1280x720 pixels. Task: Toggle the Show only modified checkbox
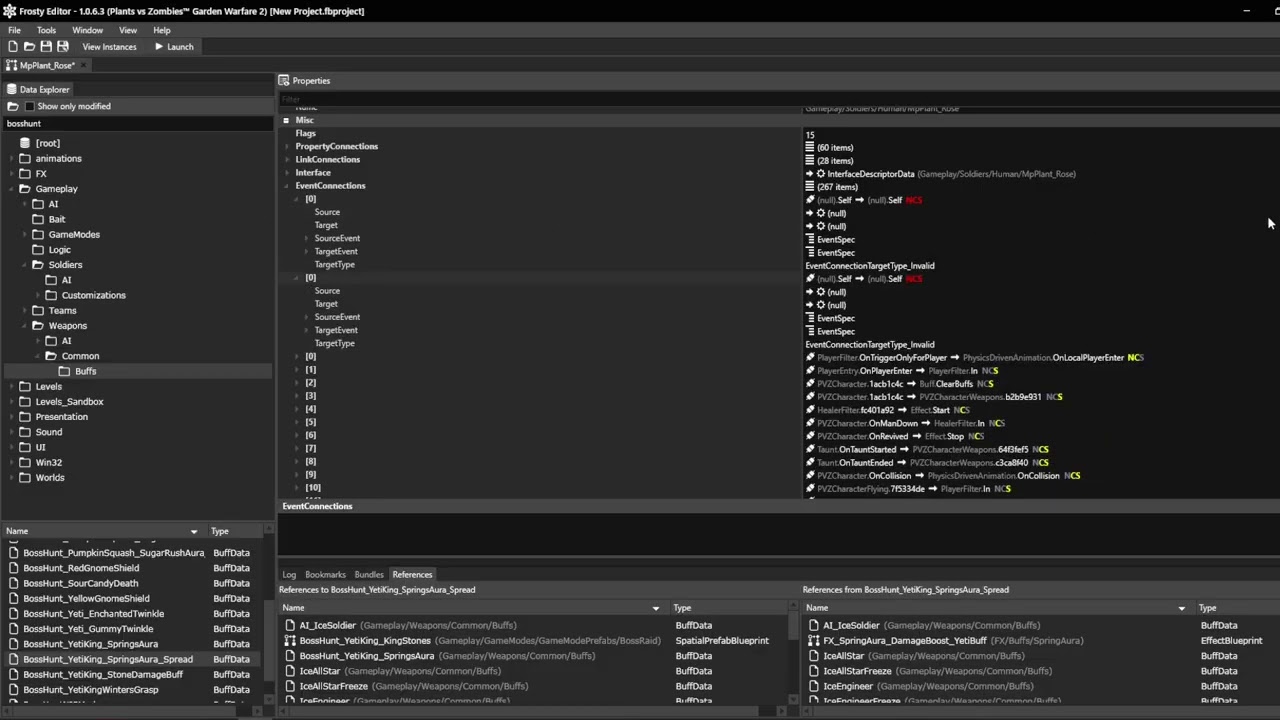(29, 106)
